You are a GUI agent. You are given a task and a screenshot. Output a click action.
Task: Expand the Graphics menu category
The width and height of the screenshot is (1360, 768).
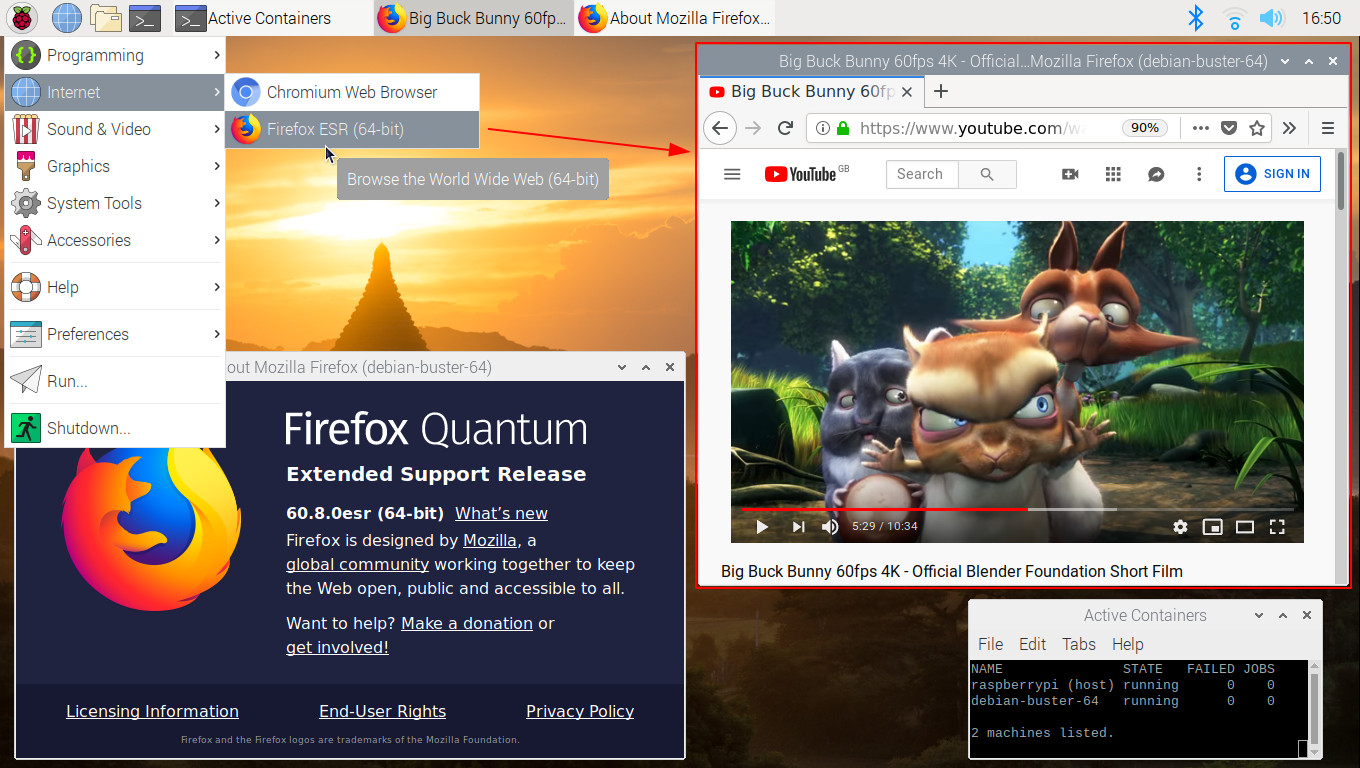click(115, 166)
